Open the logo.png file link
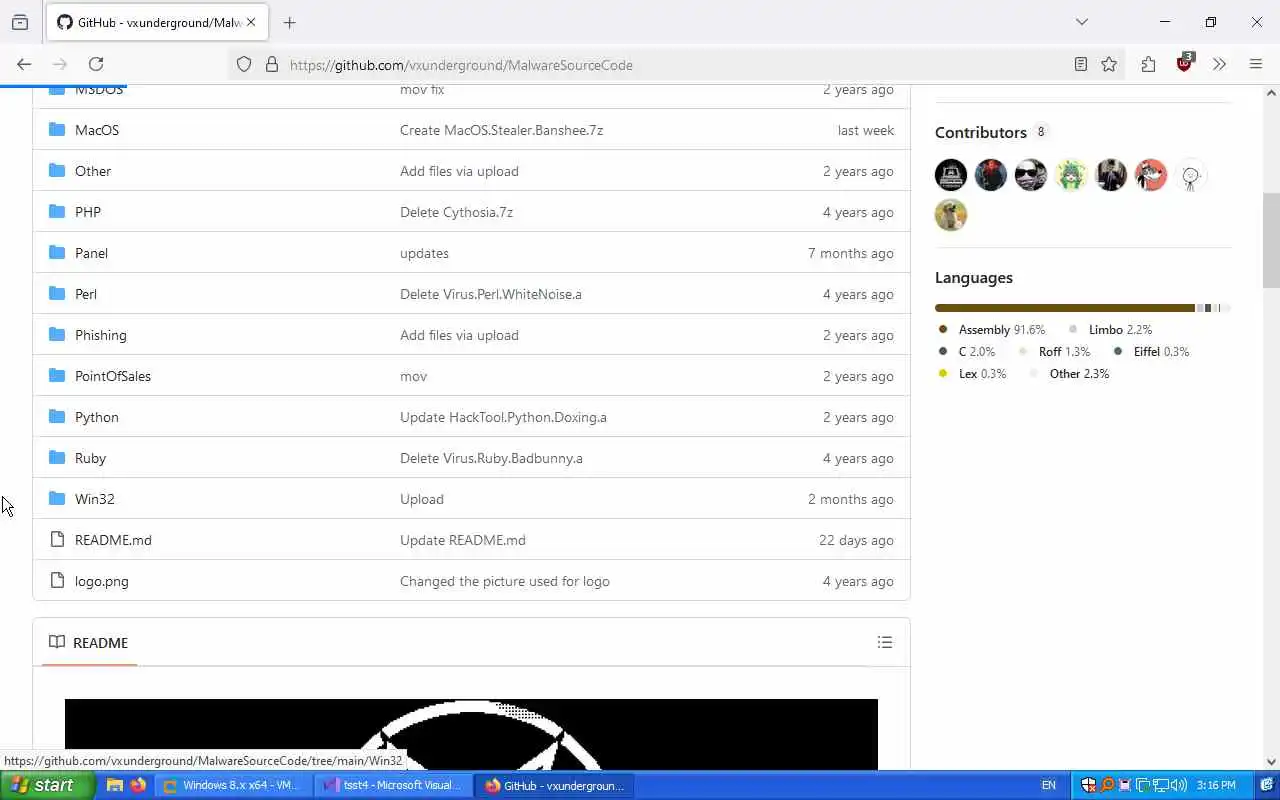Screen dimensions: 1280x800 click(102, 581)
